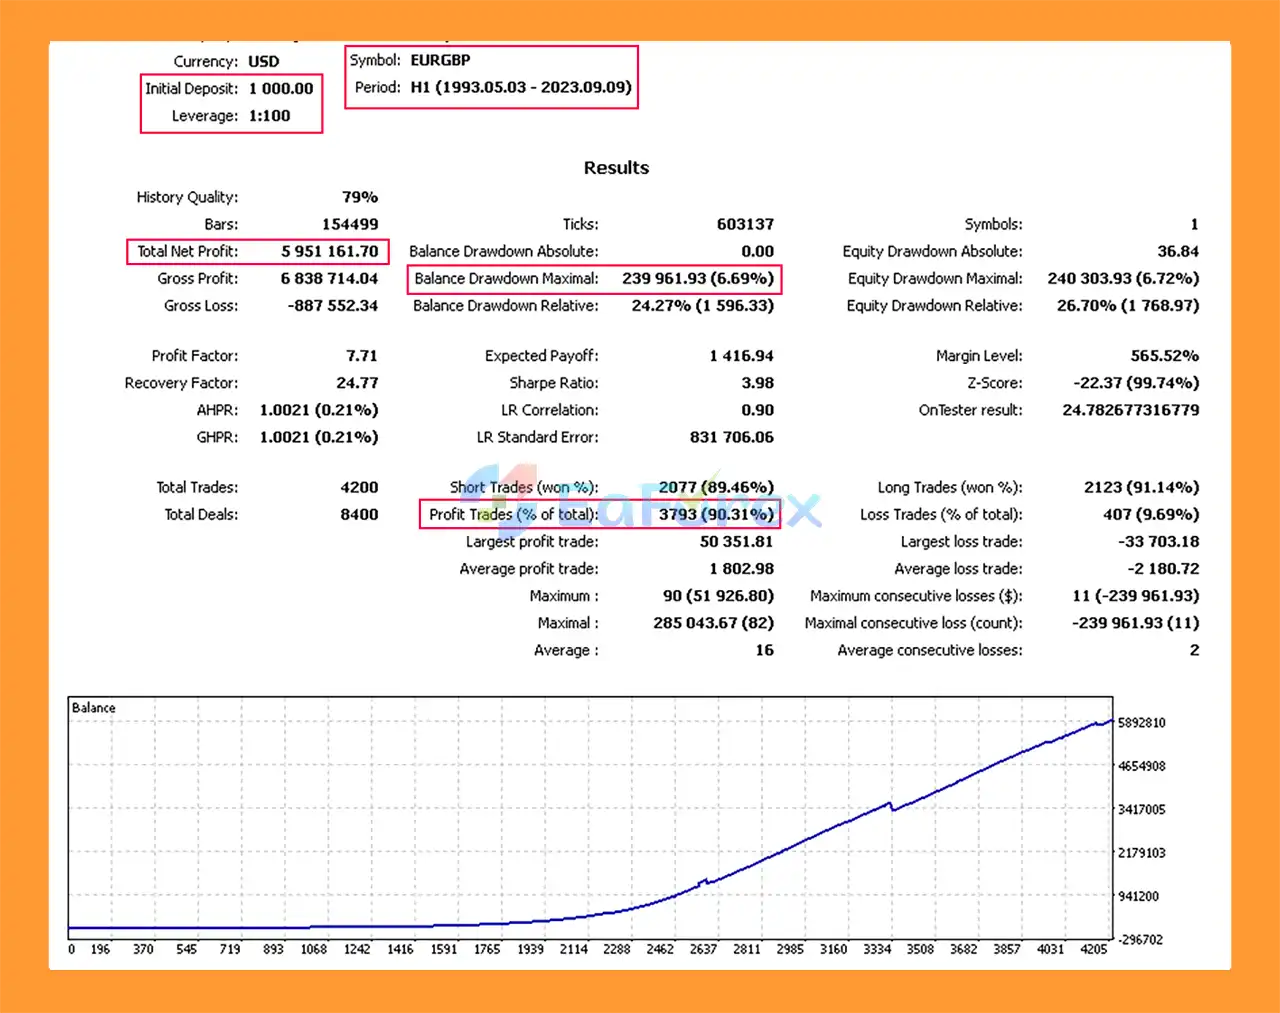Screen dimensions: 1280x1013
Task: Select the H1 period date range
Action: 521,87
